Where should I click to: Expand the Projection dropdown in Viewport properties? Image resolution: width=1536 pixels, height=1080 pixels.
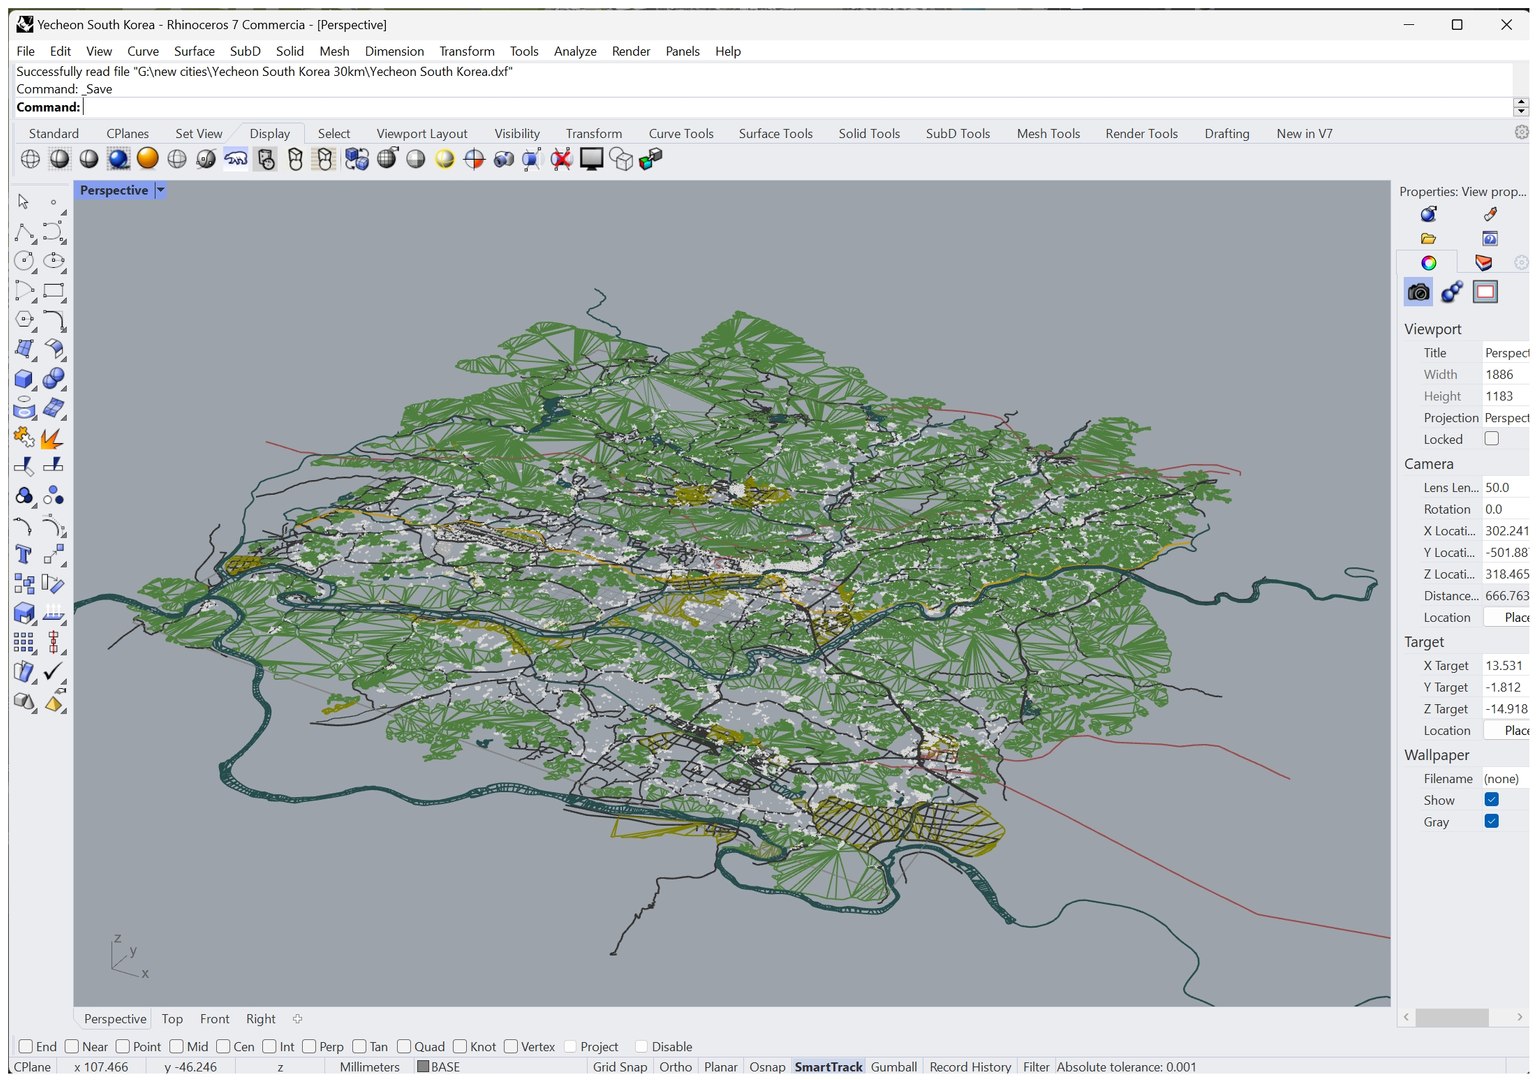(1505, 418)
